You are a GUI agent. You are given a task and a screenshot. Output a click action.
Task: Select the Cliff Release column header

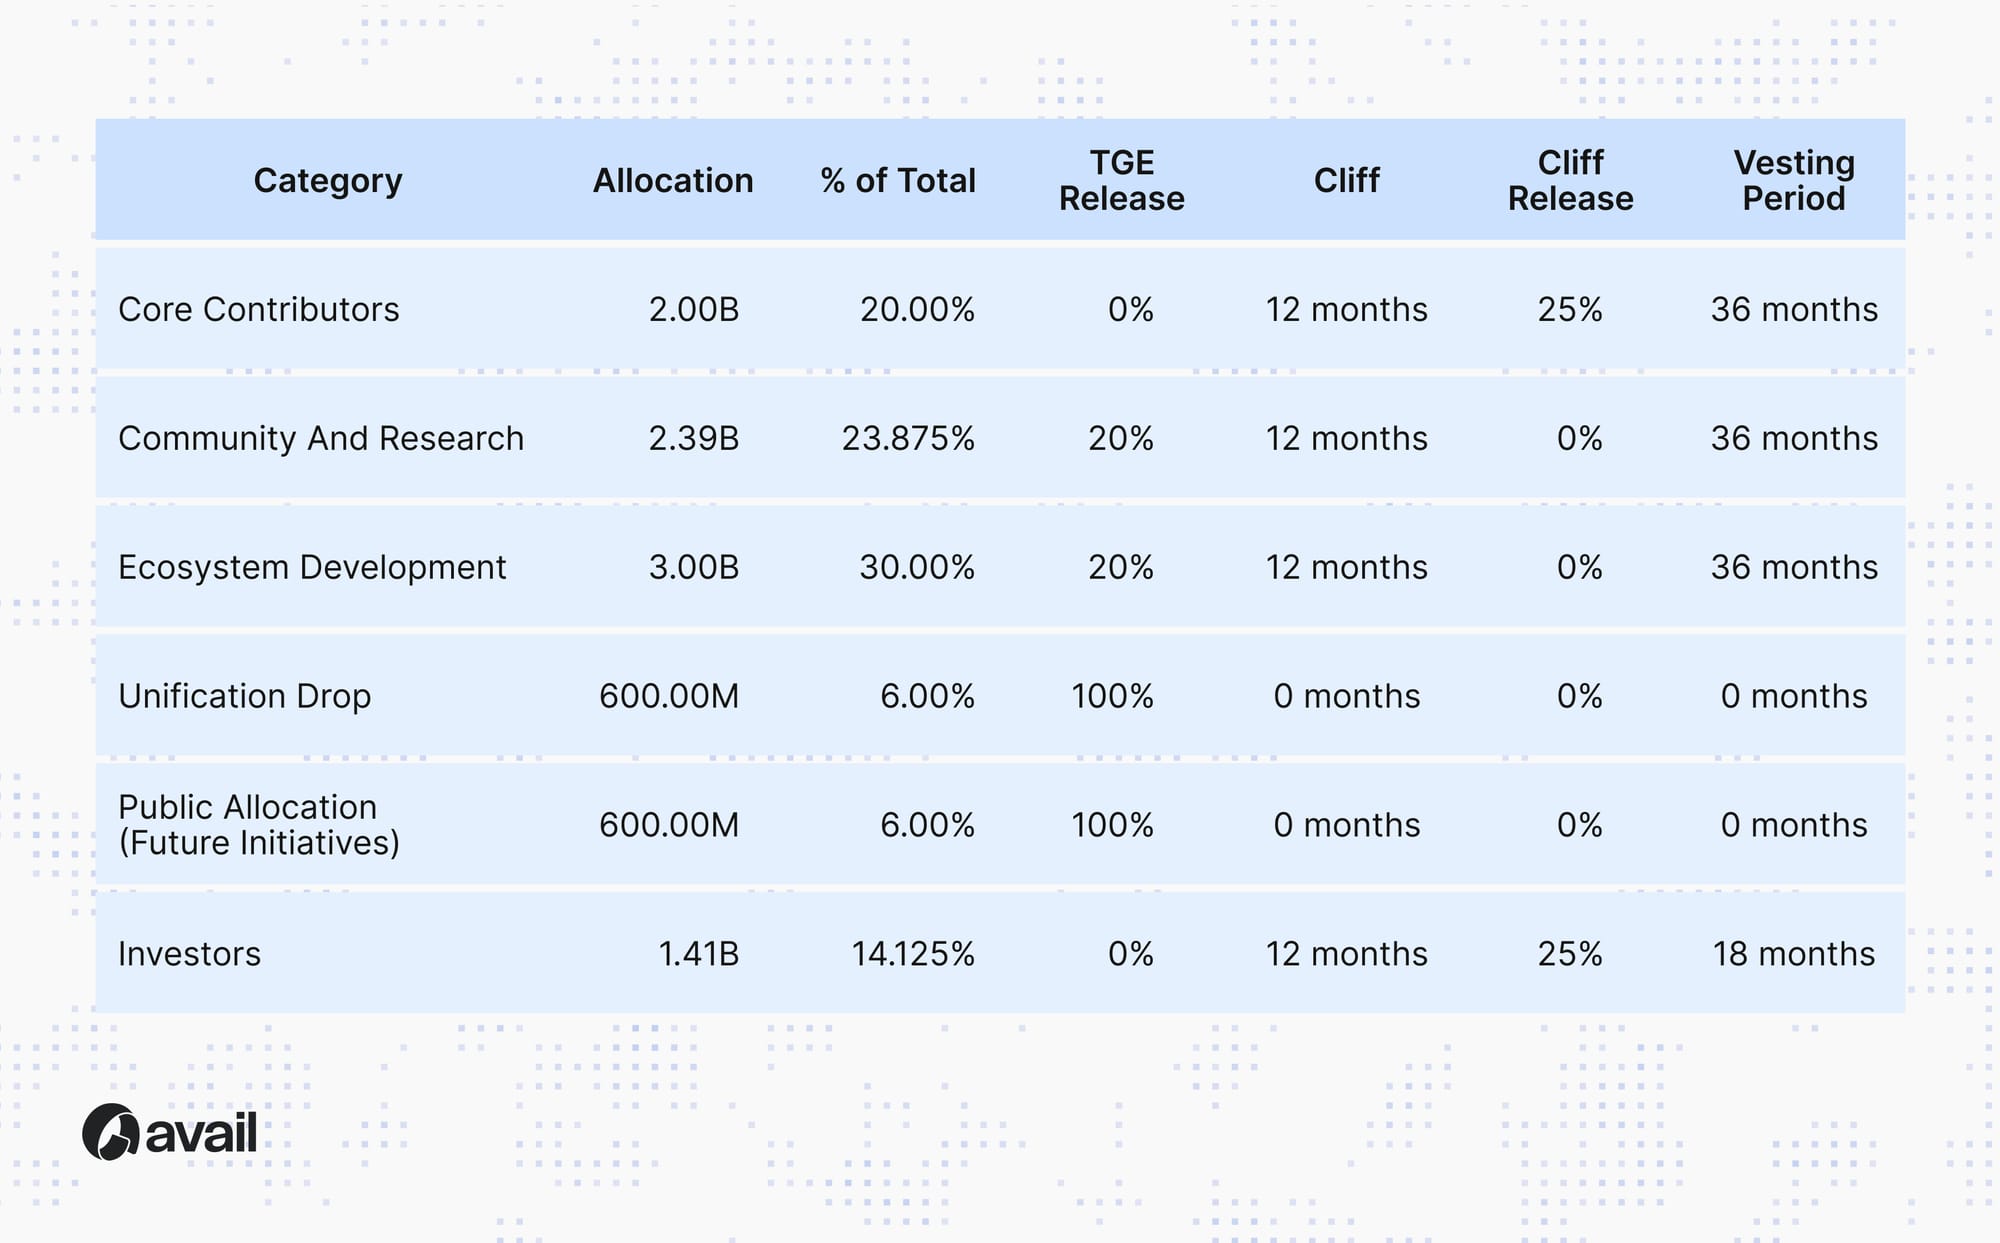pyautogui.click(x=1570, y=180)
